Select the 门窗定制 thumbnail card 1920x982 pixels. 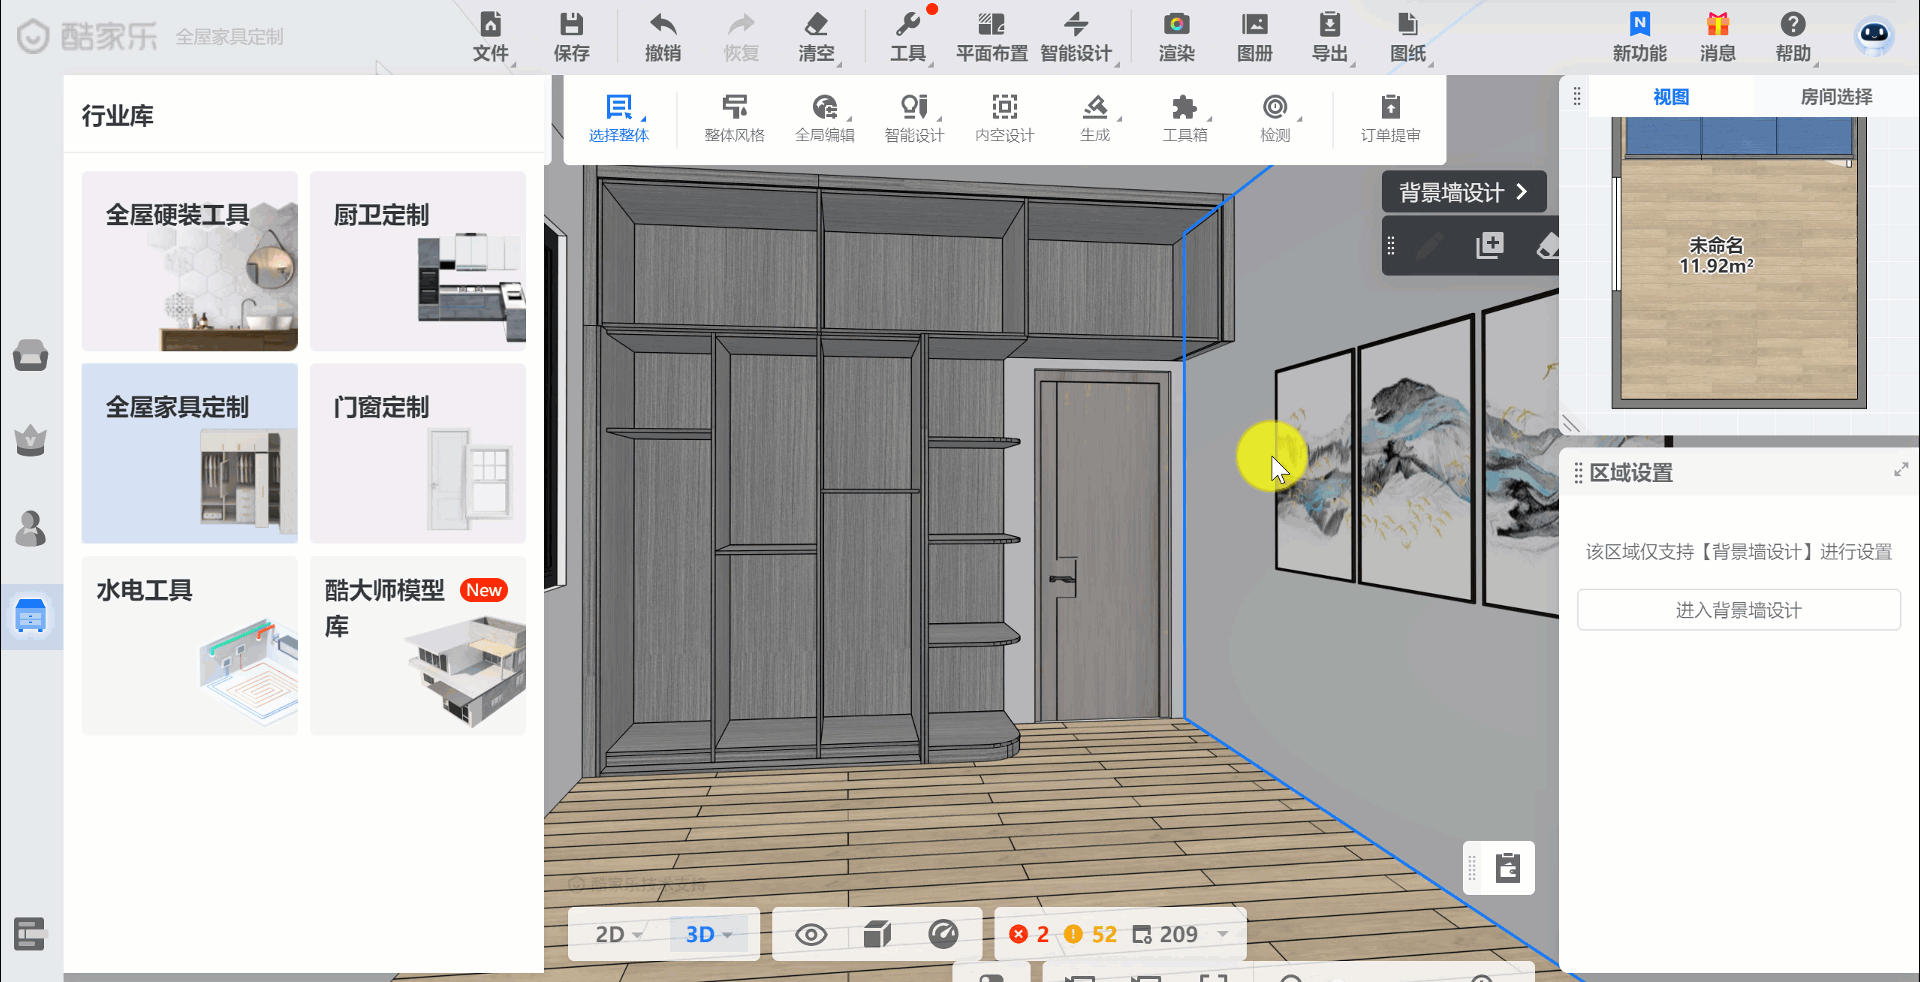(x=418, y=453)
